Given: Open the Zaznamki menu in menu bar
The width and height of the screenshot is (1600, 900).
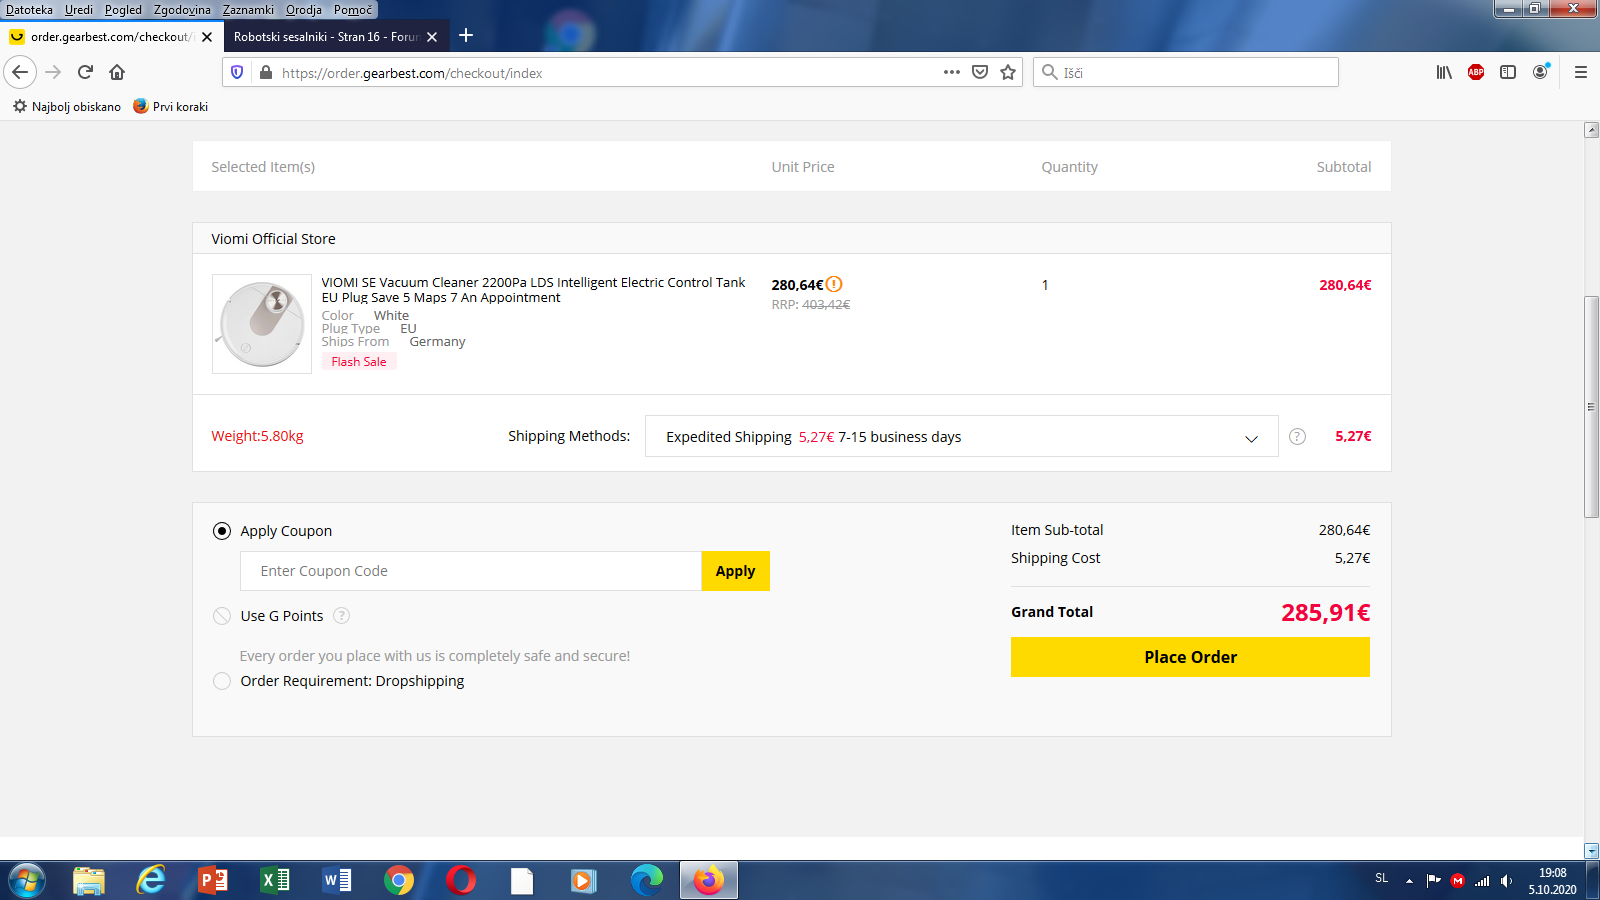Looking at the screenshot, I should point(248,10).
